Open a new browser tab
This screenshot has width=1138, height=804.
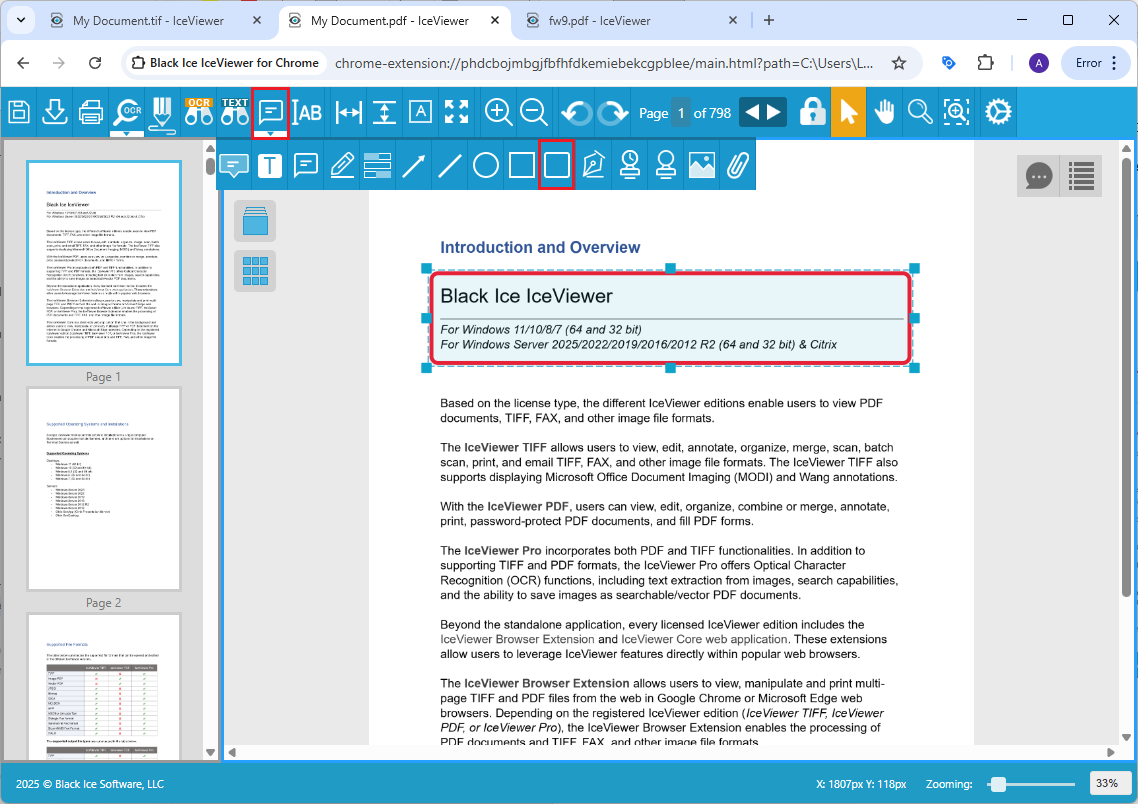[769, 20]
